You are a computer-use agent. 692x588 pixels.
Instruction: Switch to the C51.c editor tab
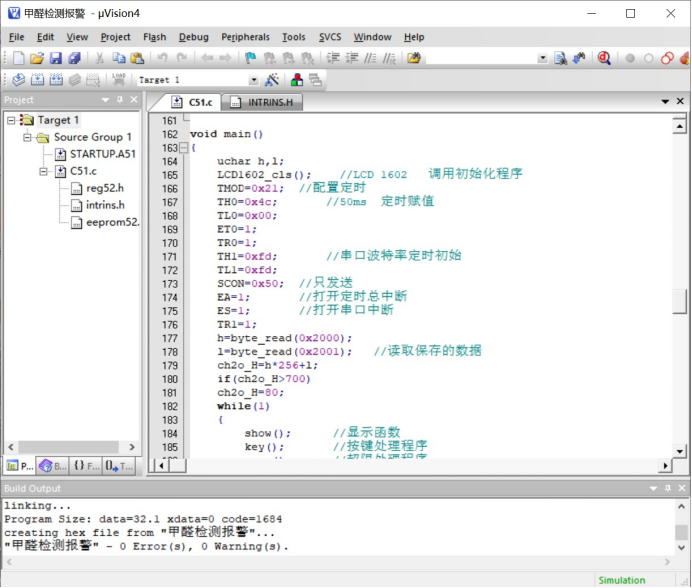click(x=192, y=102)
